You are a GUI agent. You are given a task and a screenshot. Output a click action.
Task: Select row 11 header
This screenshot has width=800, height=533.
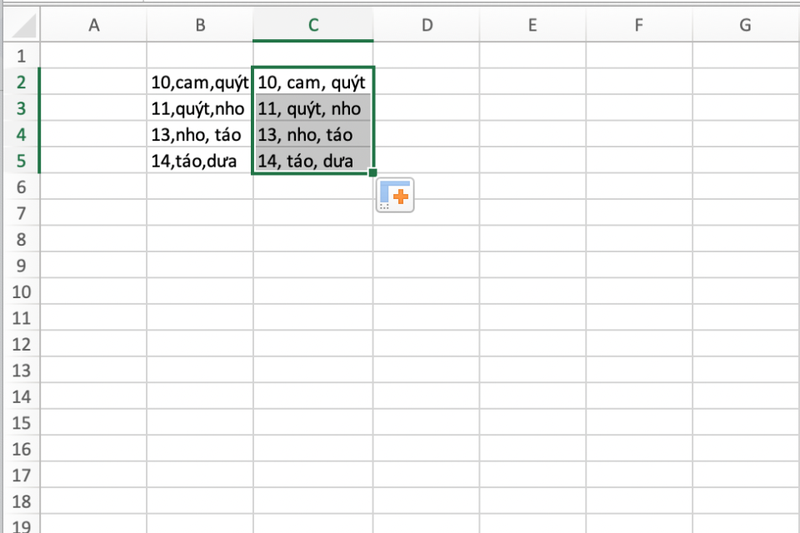click(21, 318)
